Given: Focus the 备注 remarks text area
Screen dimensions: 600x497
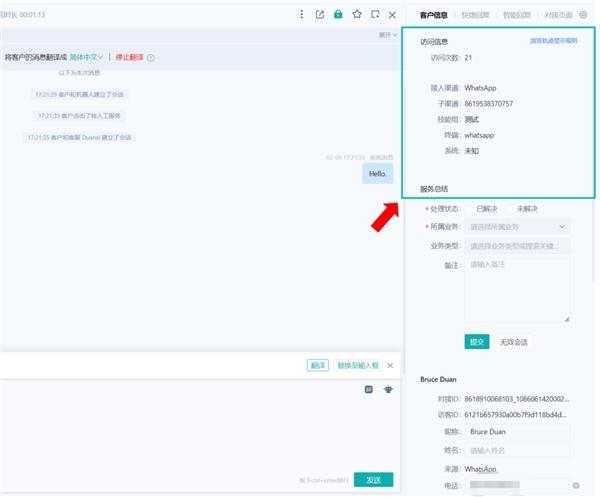Looking at the screenshot, I should coord(517,290).
